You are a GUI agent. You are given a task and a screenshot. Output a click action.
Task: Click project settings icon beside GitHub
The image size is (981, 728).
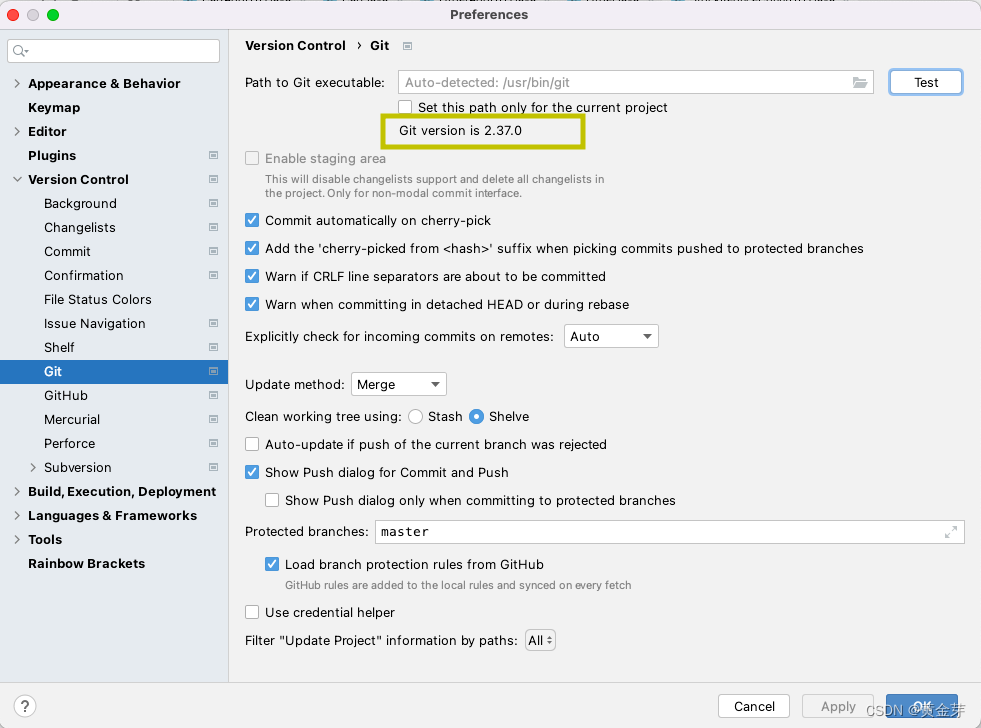point(213,395)
